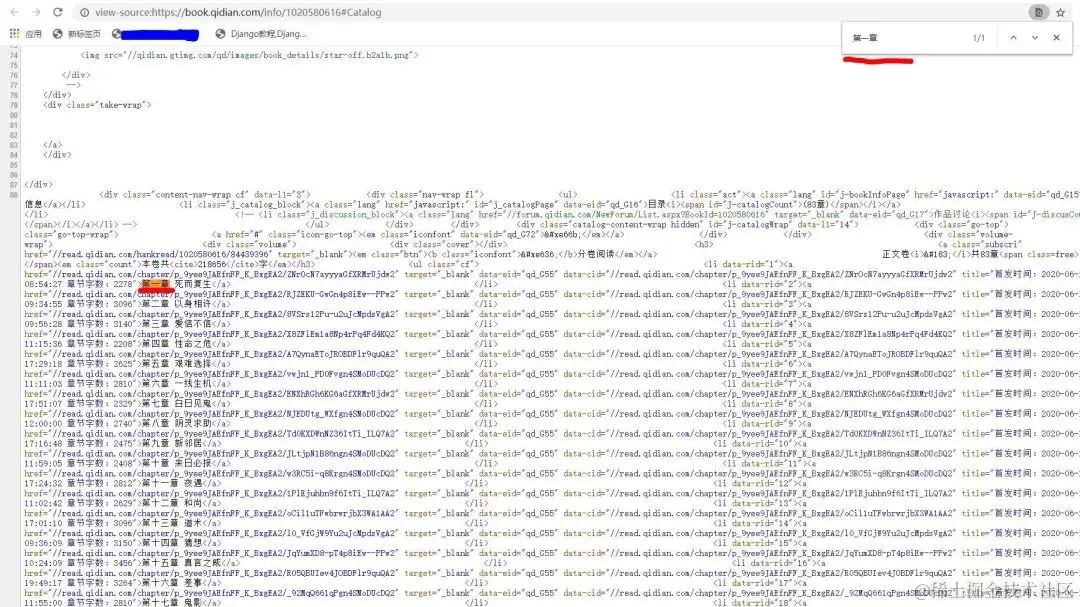1080x607 pixels.
Task: Reload the view-source page
Action: click(x=58, y=12)
